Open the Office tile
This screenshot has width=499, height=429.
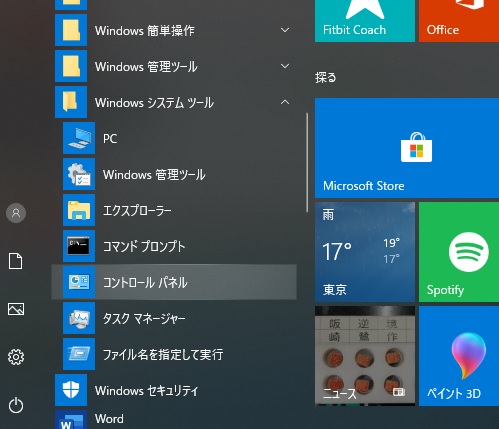[x=459, y=21]
